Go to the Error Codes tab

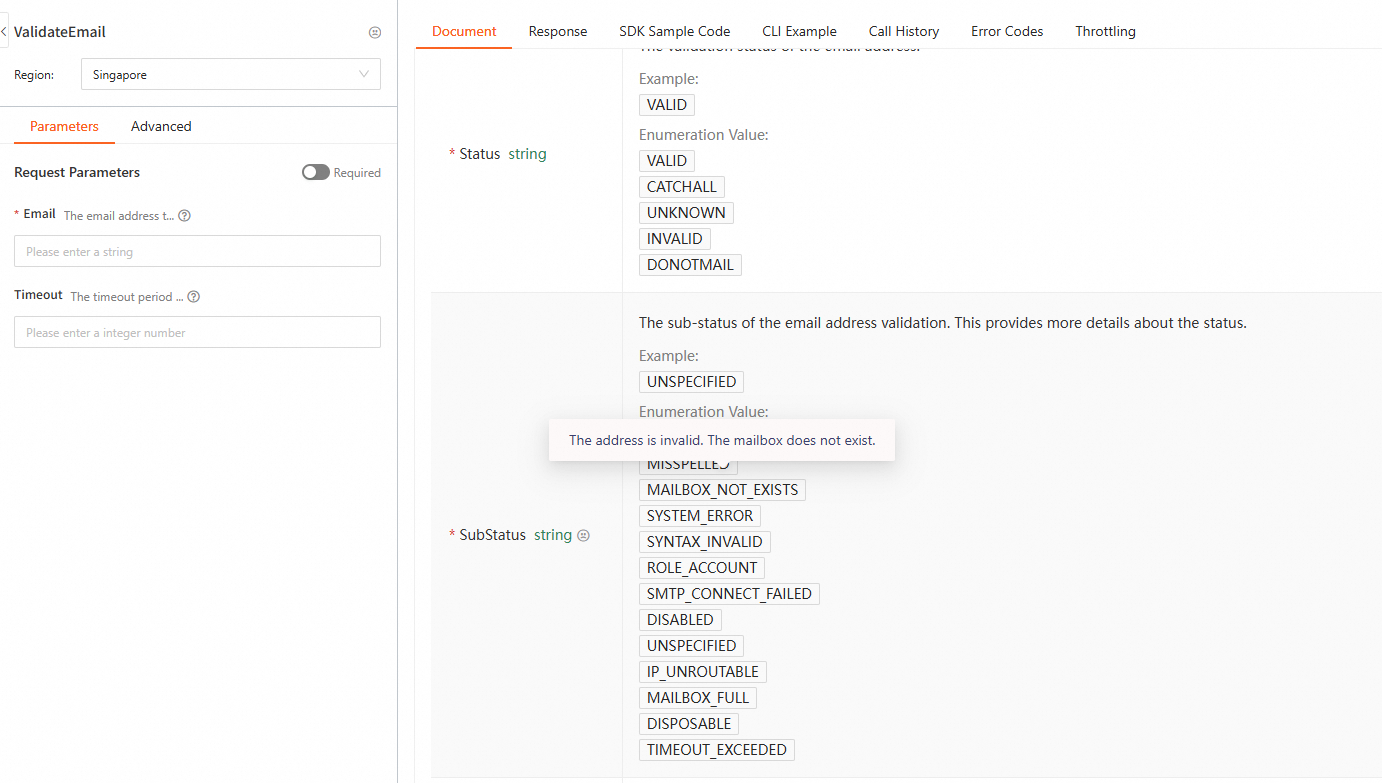[x=1007, y=31]
